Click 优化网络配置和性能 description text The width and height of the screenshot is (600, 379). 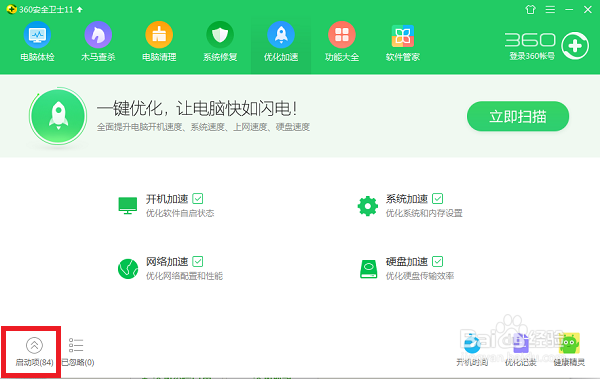click(184, 276)
